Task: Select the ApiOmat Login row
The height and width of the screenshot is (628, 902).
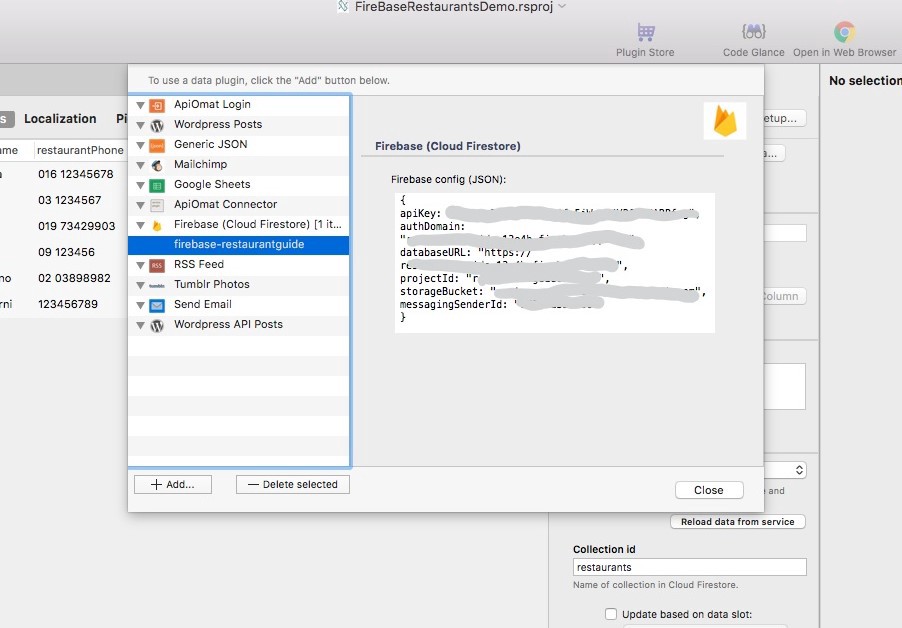Action: pyautogui.click(x=239, y=105)
